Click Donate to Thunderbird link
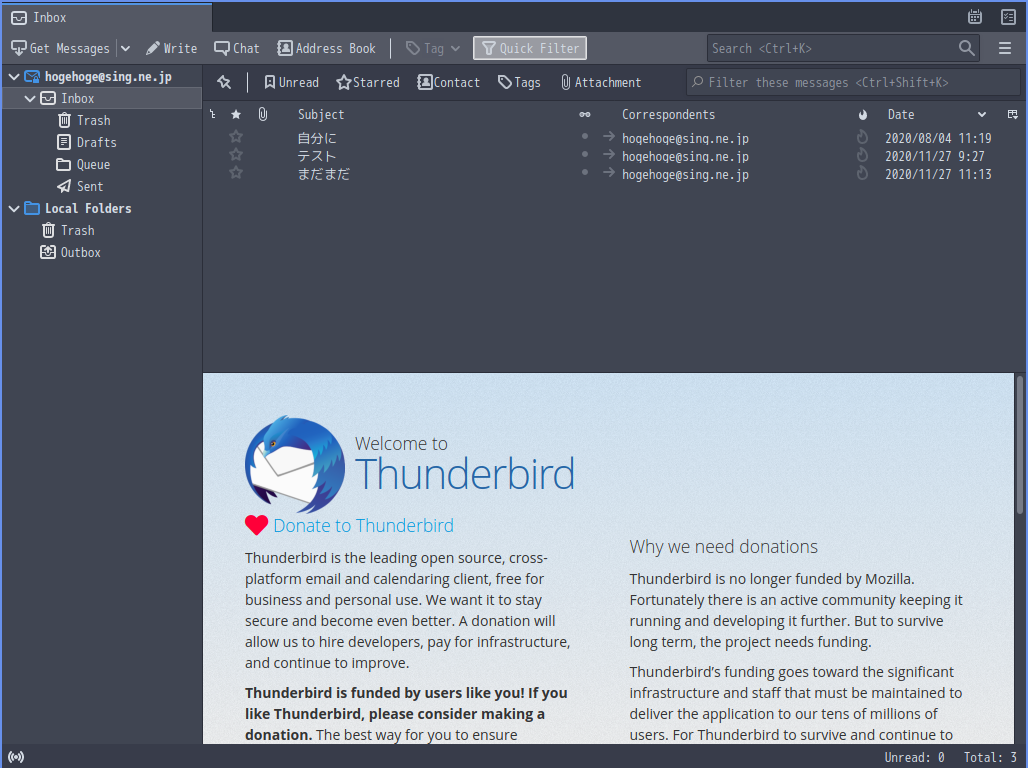This screenshot has height=768, width=1028. tap(363, 525)
